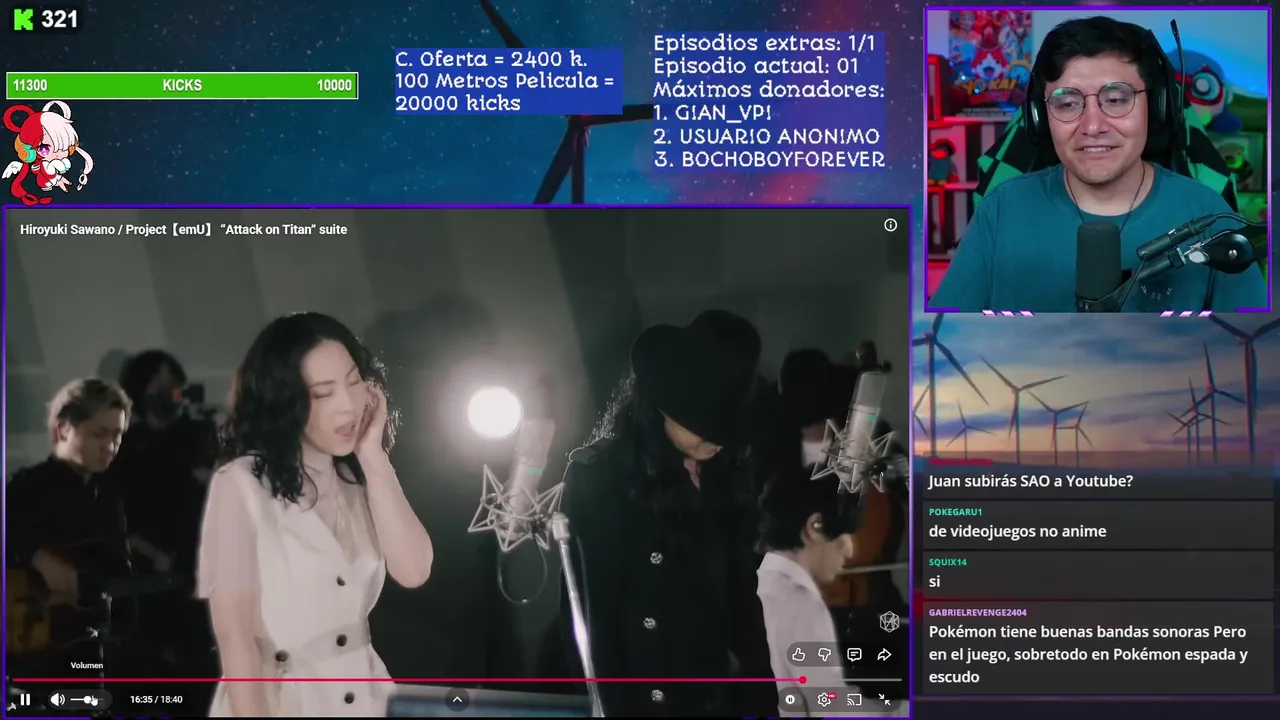Click the "Episodio actual: 01" text
The height and width of the screenshot is (720, 1280).
pos(756,67)
